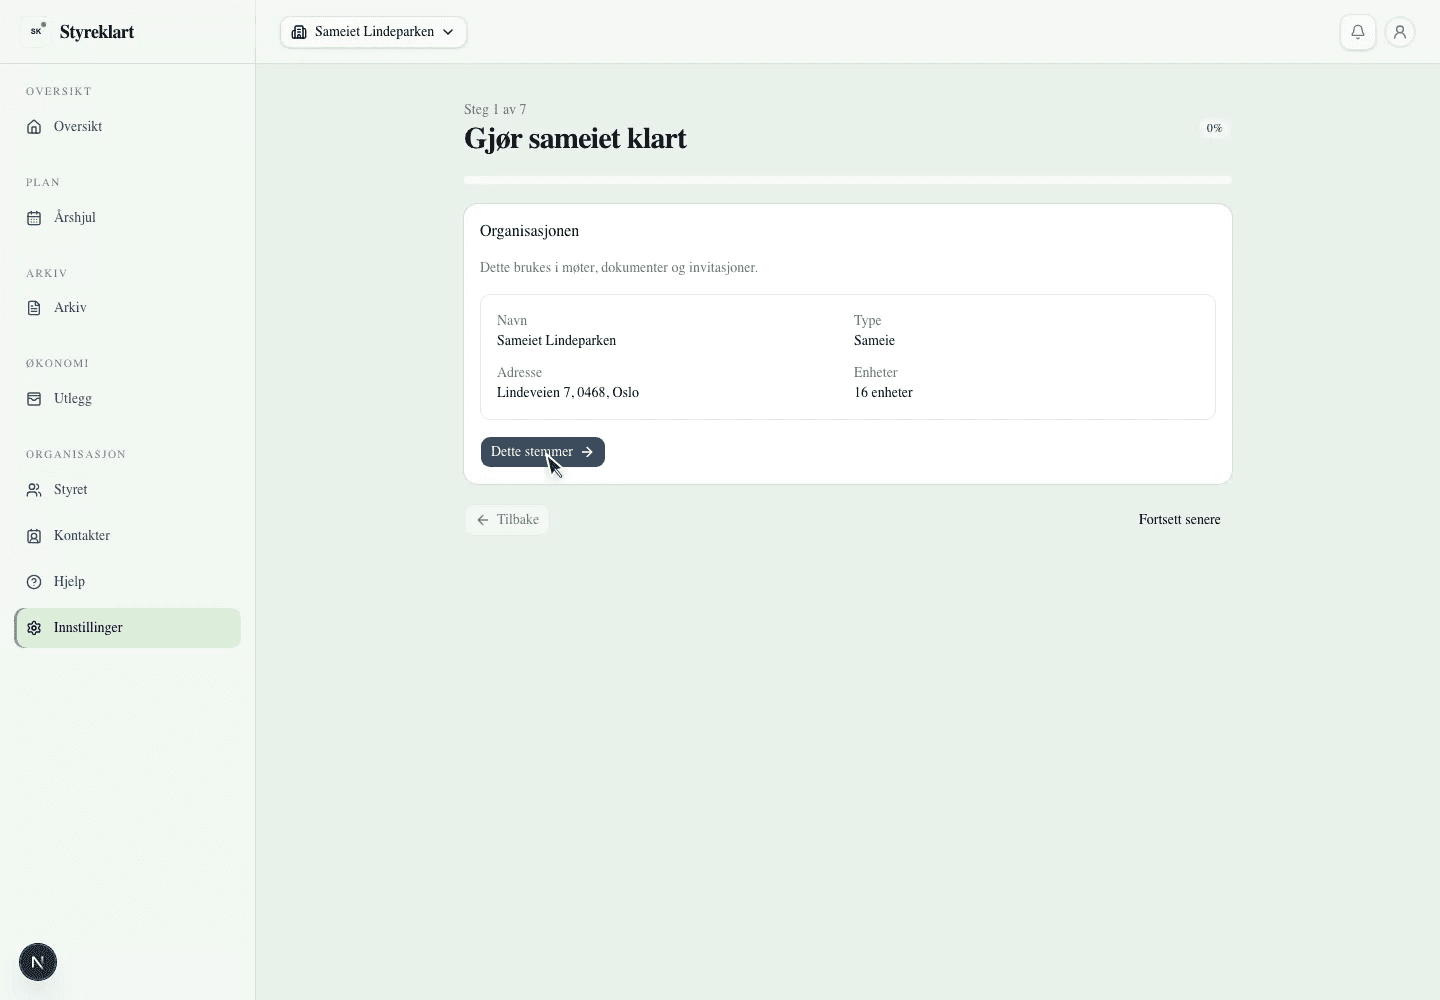Click the chevron beside Sameiet Lindeparken
This screenshot has width=1440, height=1000.
(x=448, y=32)
